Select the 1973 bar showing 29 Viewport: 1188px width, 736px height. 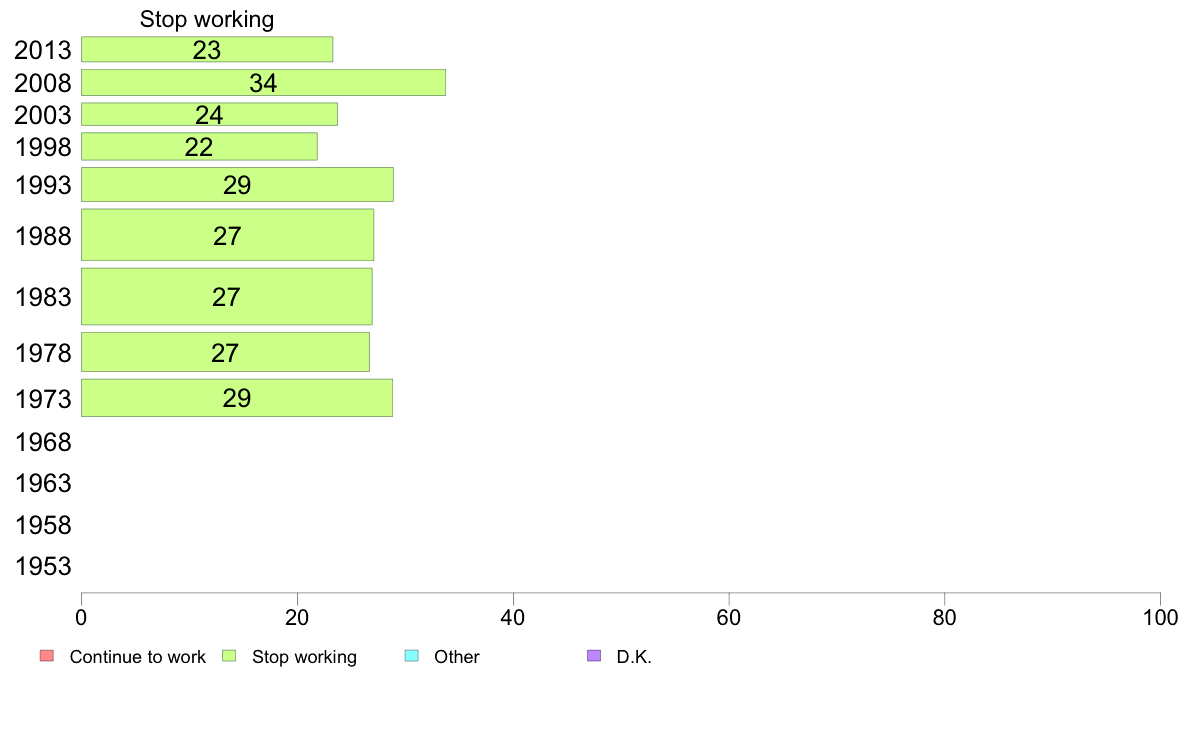(x=236, y=398)
